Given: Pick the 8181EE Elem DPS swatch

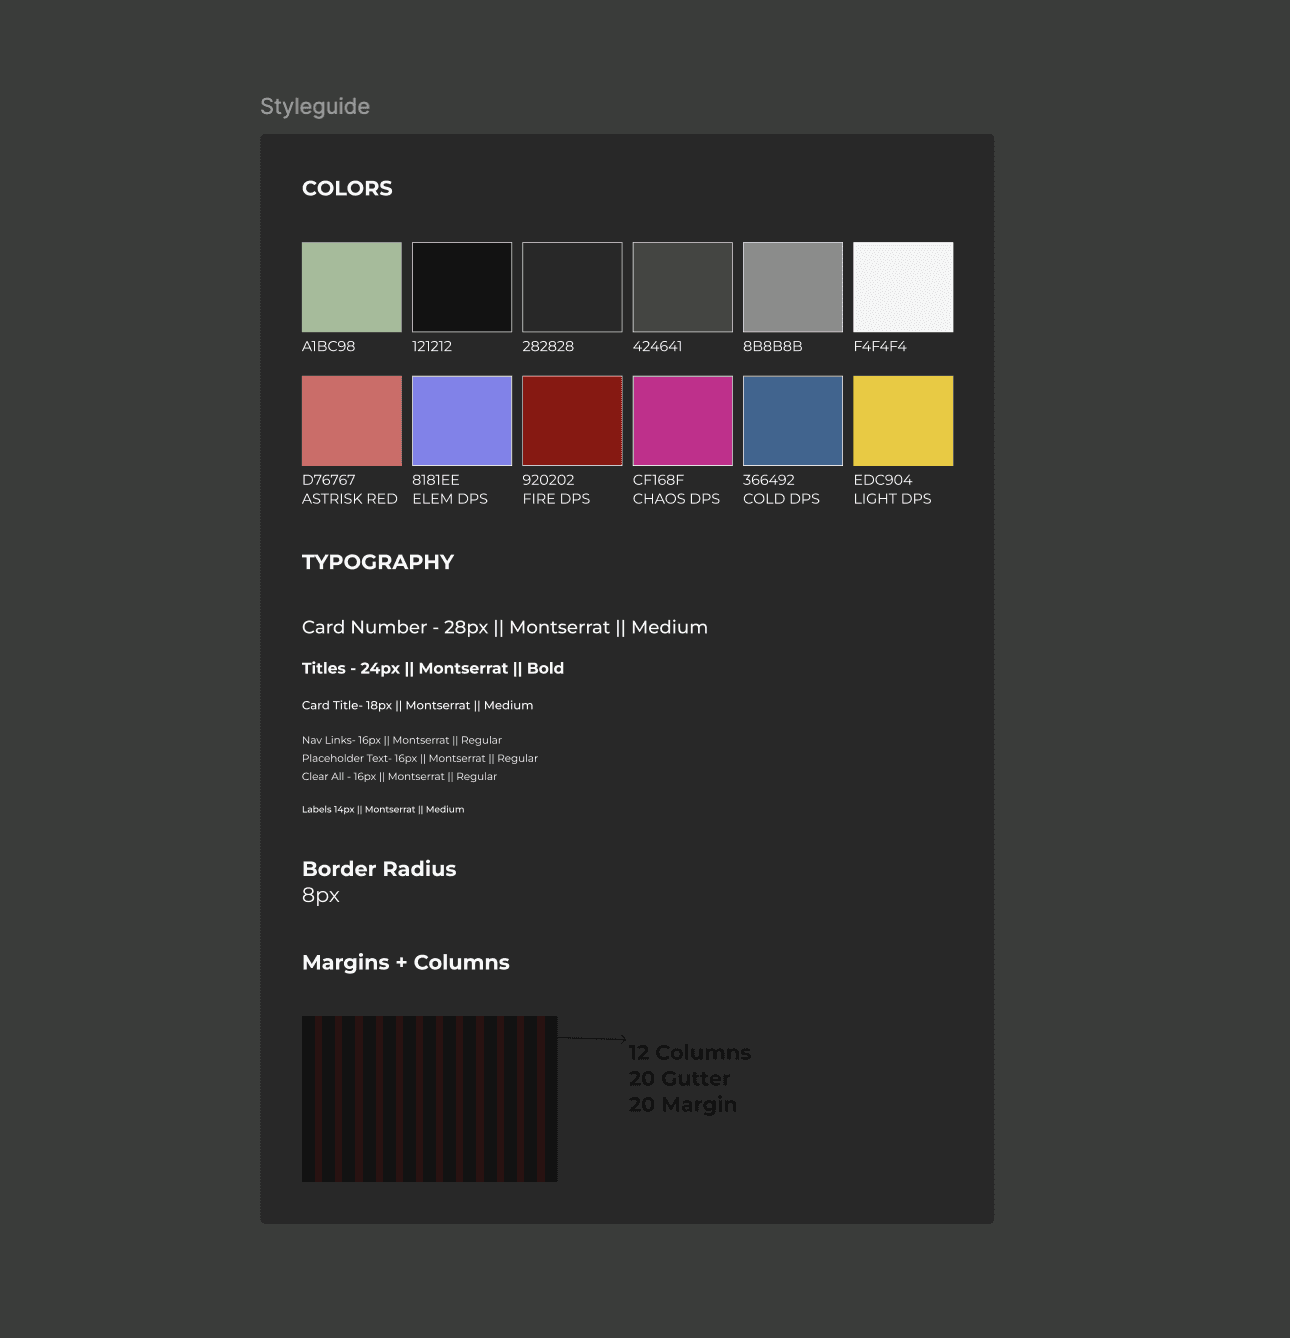Looking at the screenshot, I should pyautogui.click(x=462, y=421).
